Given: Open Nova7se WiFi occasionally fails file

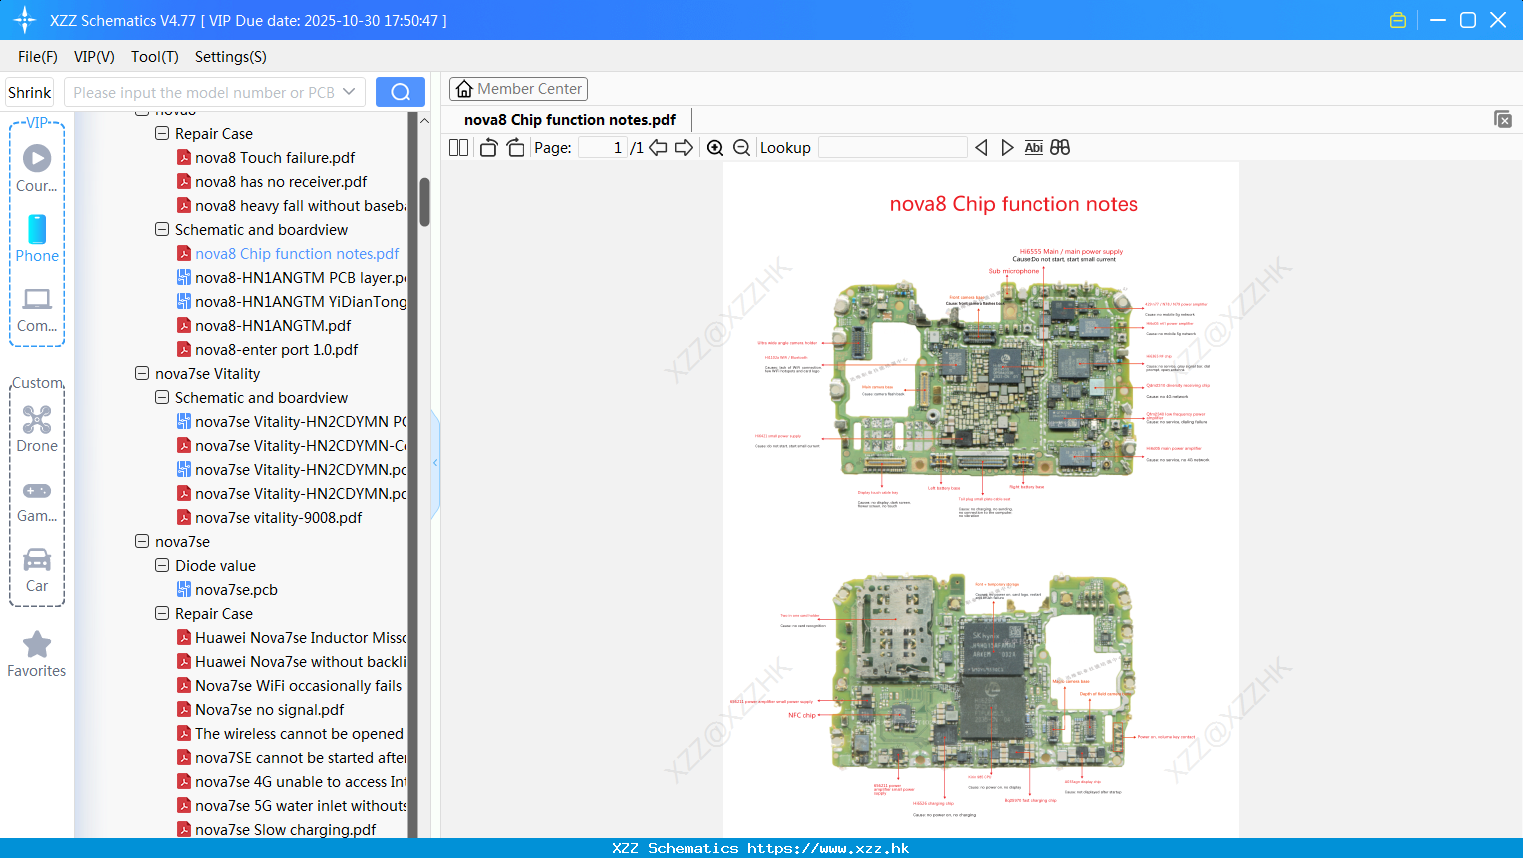Looking at the screenshot, I should click(299, 685).
